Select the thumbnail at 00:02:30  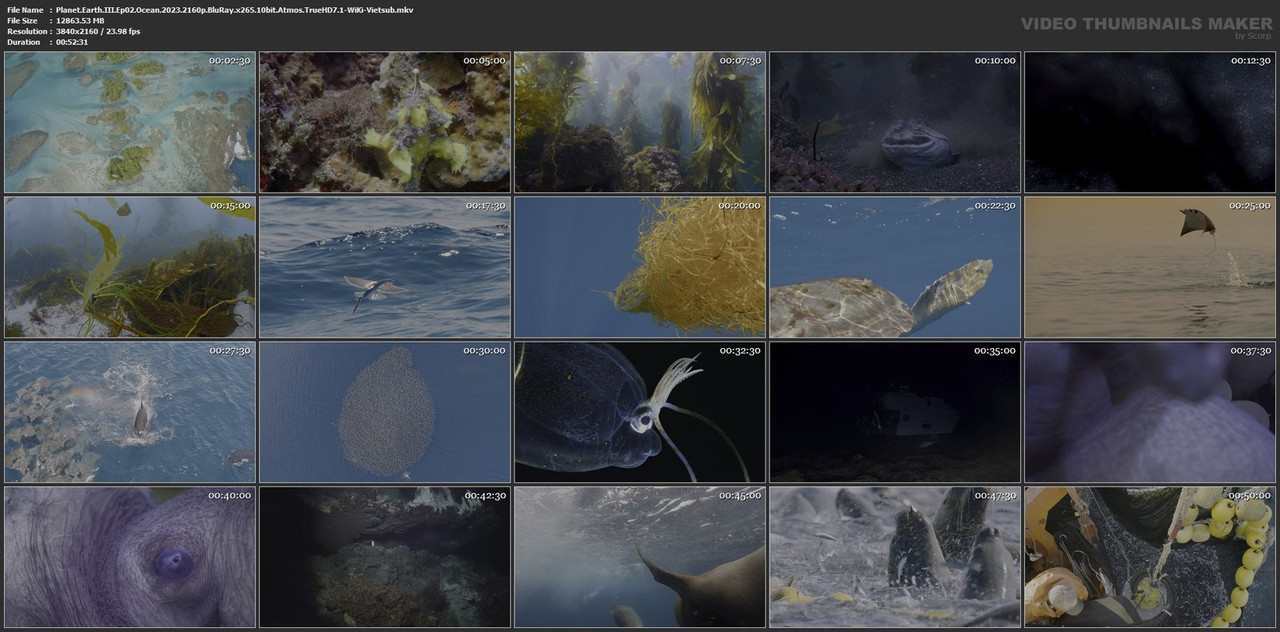coord(130,122)
